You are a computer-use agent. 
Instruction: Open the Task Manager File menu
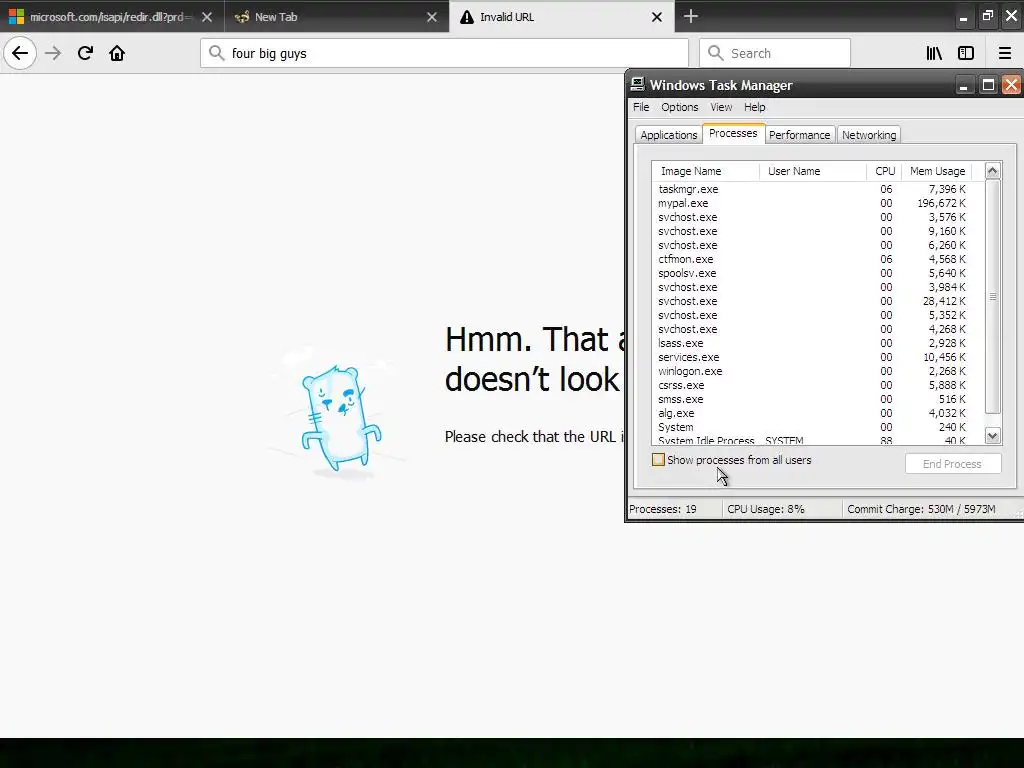[641, 107]
